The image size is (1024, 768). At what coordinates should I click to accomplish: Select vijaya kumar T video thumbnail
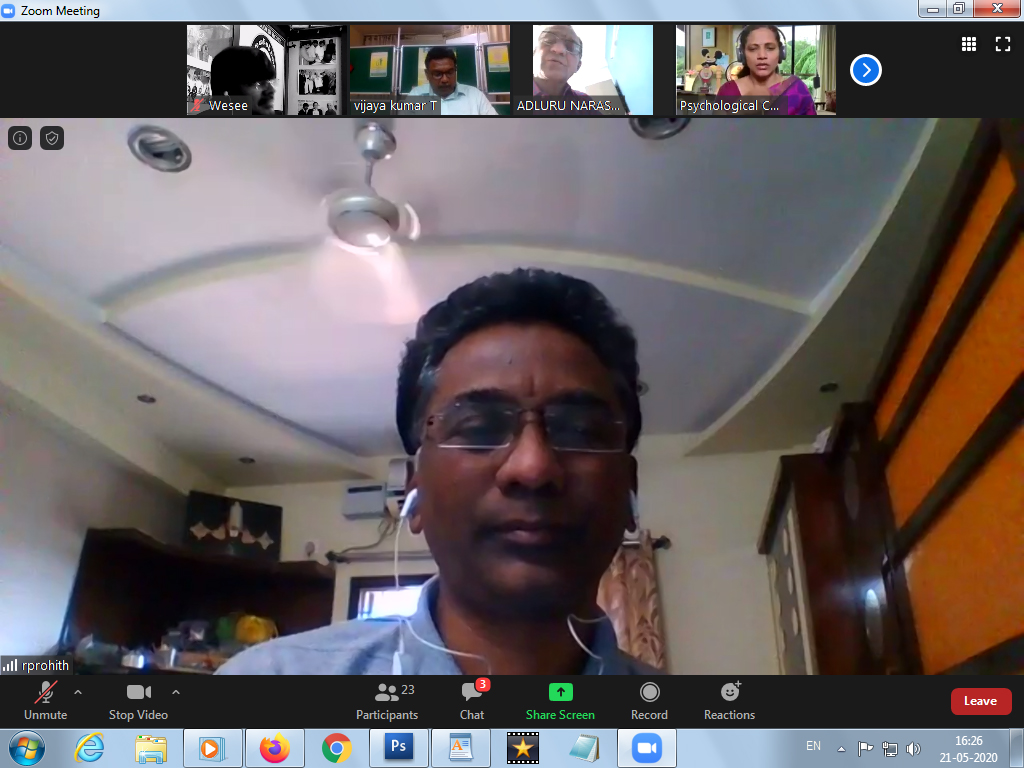429,70
